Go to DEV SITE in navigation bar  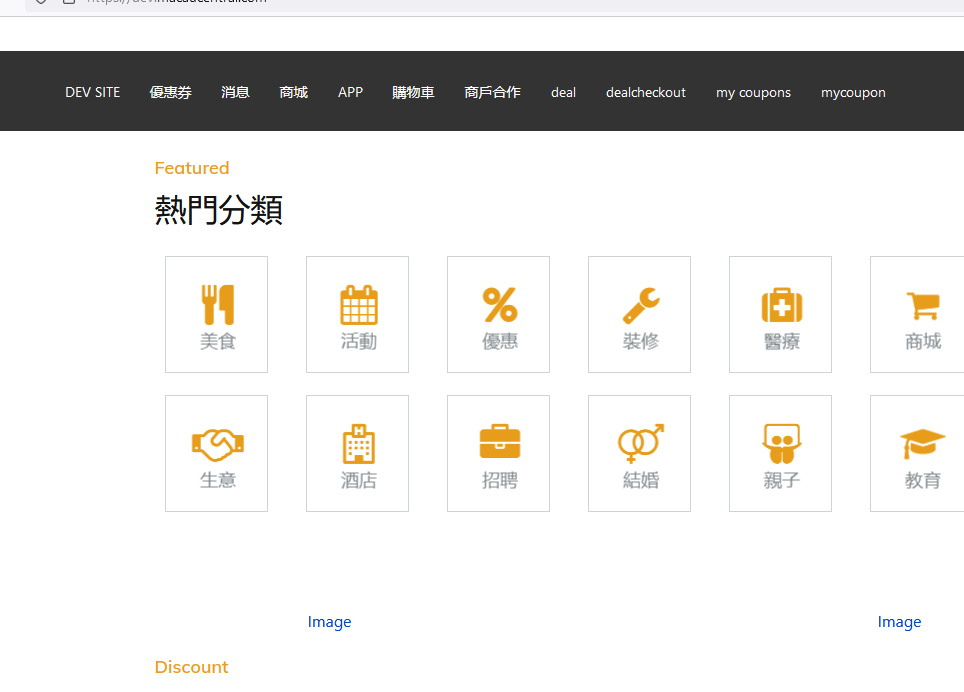point(92,92)
